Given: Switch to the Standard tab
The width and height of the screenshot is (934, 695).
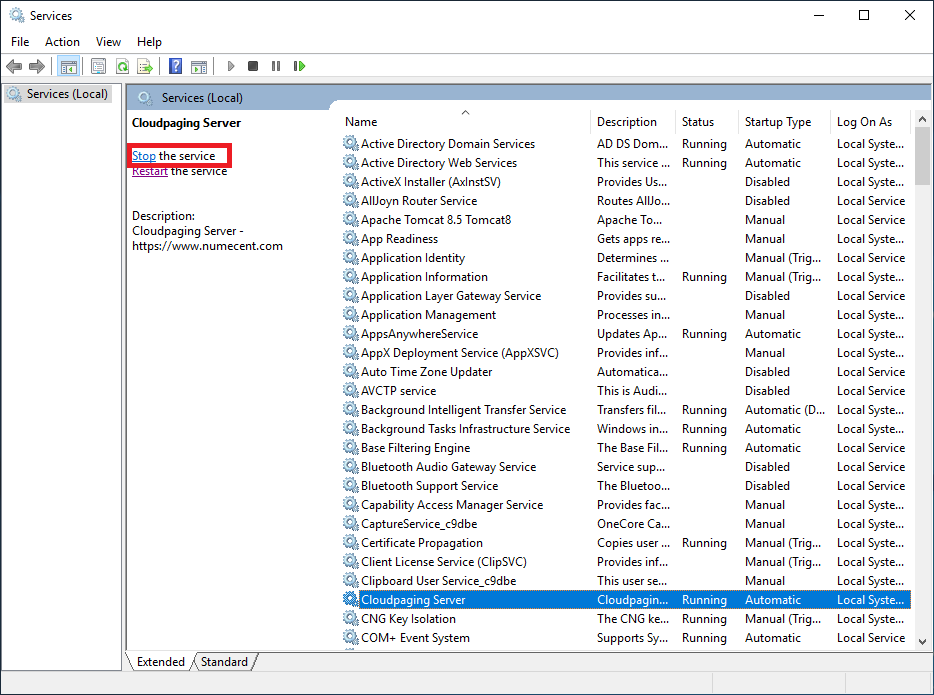Looking at the screenshot, I should tap(224, 662).
